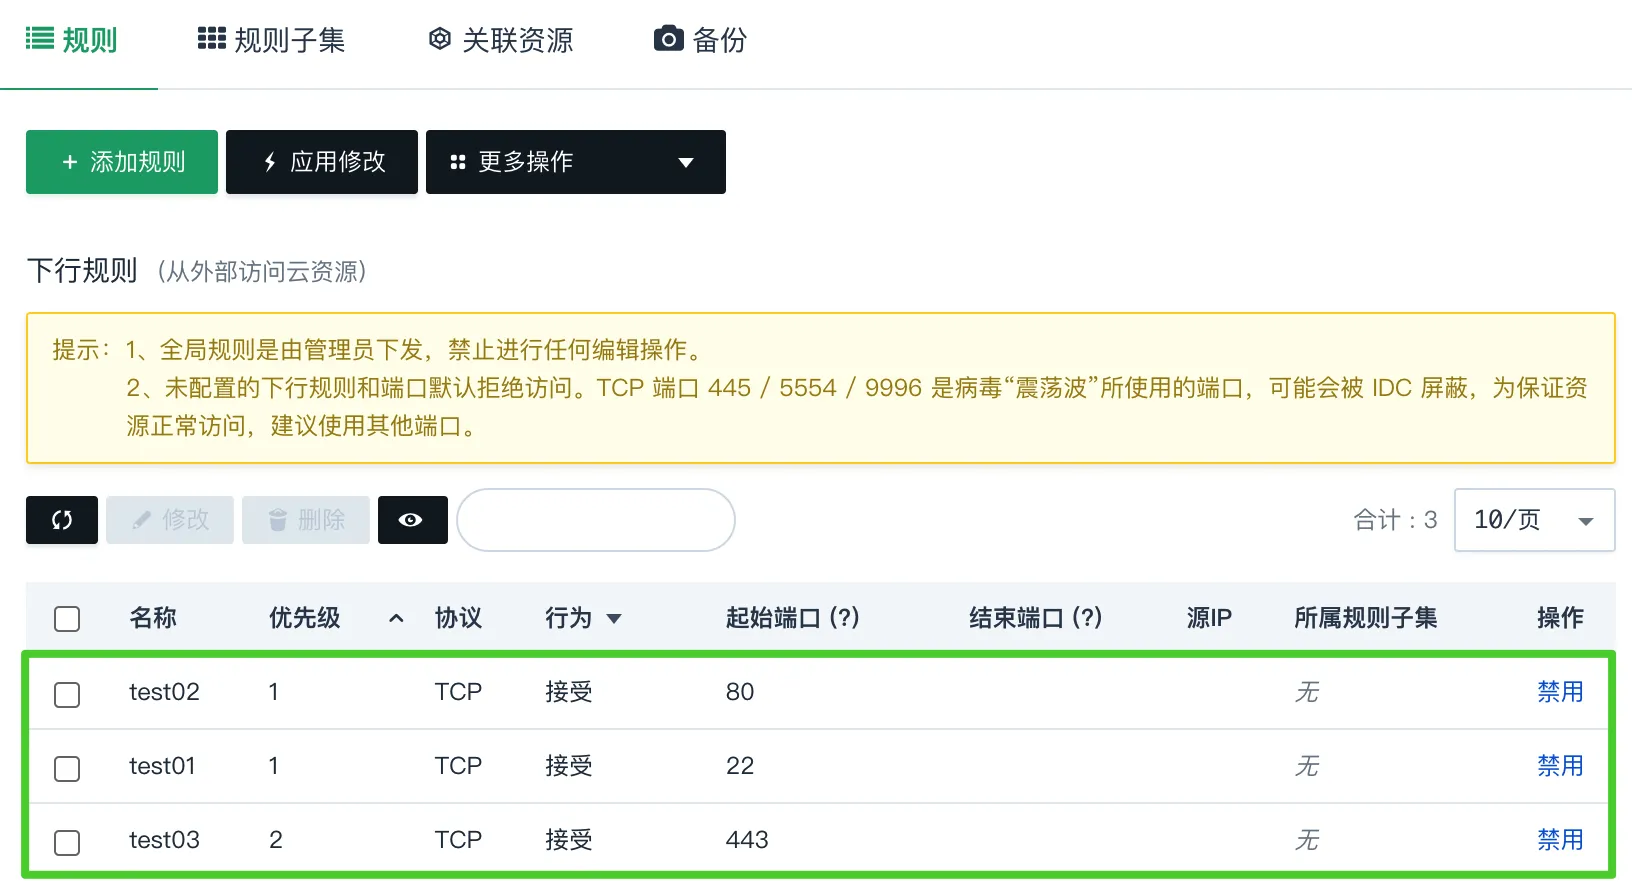Click the eye view icon button
Screen dimensions: 1632x888
point(412,520)
